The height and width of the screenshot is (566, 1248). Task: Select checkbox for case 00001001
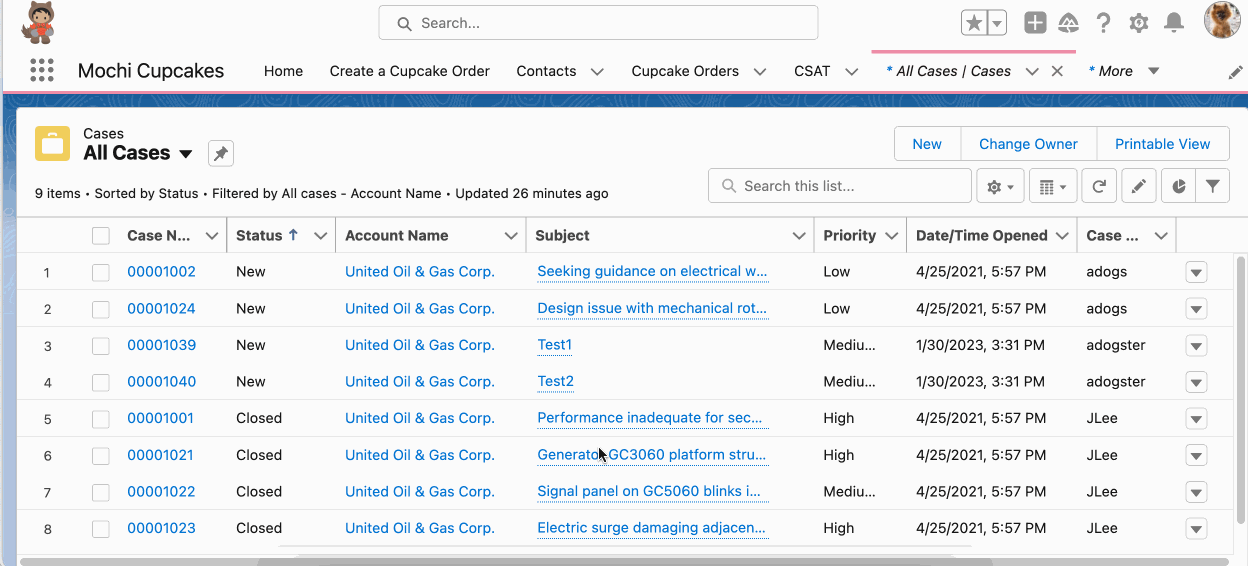[x=101, y=419]
